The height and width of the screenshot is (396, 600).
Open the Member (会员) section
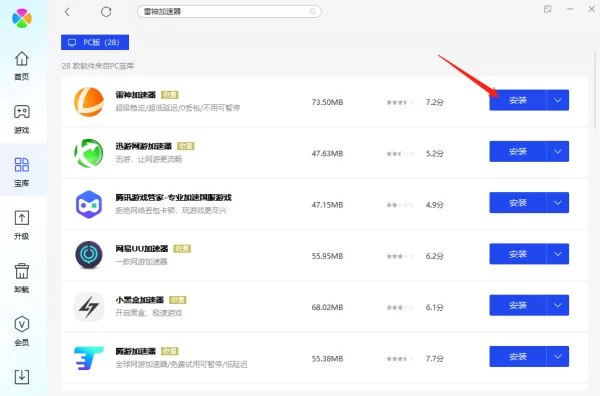22,331
